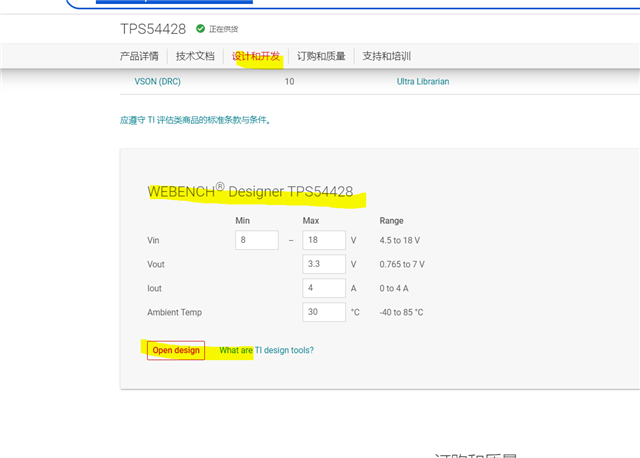Click the Vin Max input field
This screenshot has height=458, width=640.
324,240
